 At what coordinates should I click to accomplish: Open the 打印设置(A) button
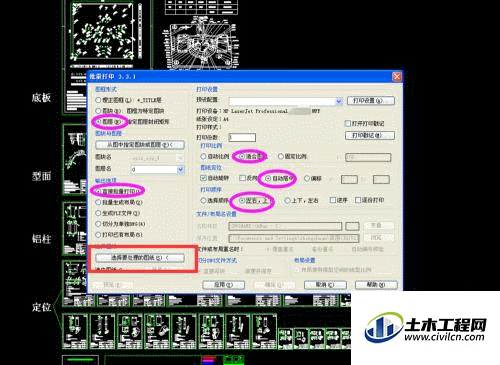(371, 100)
